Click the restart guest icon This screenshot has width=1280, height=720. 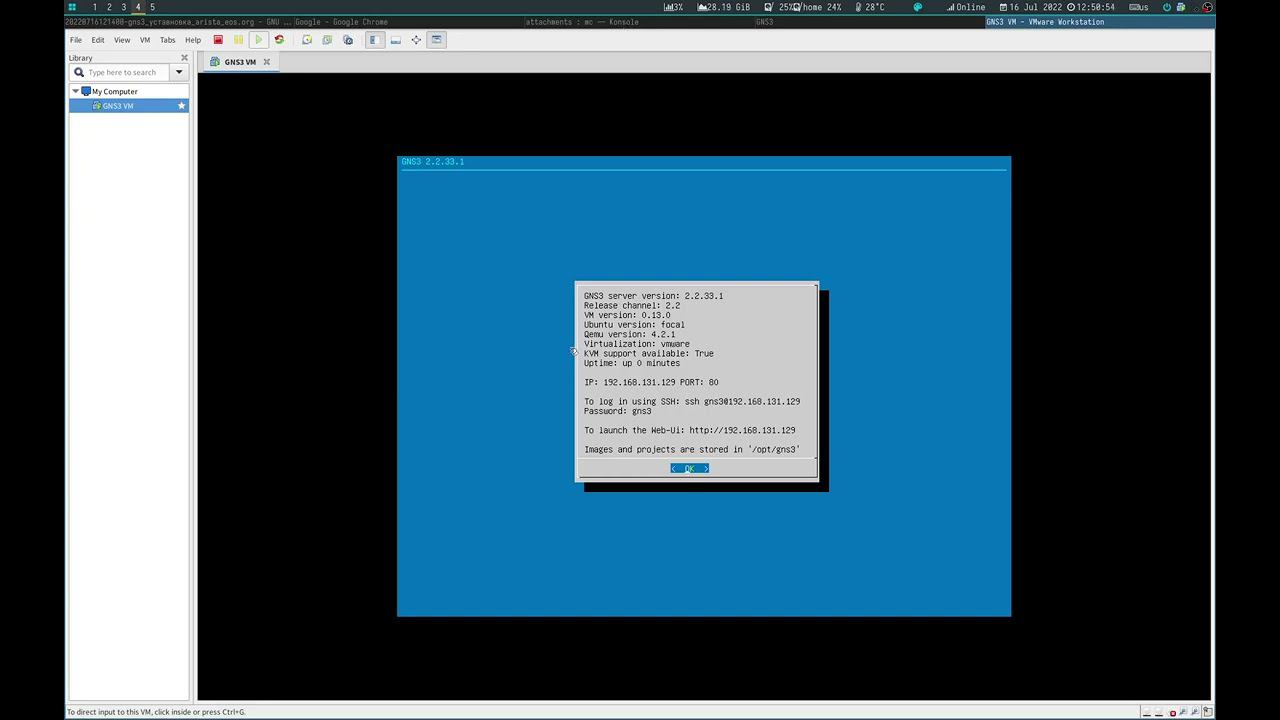pos(279,40)
